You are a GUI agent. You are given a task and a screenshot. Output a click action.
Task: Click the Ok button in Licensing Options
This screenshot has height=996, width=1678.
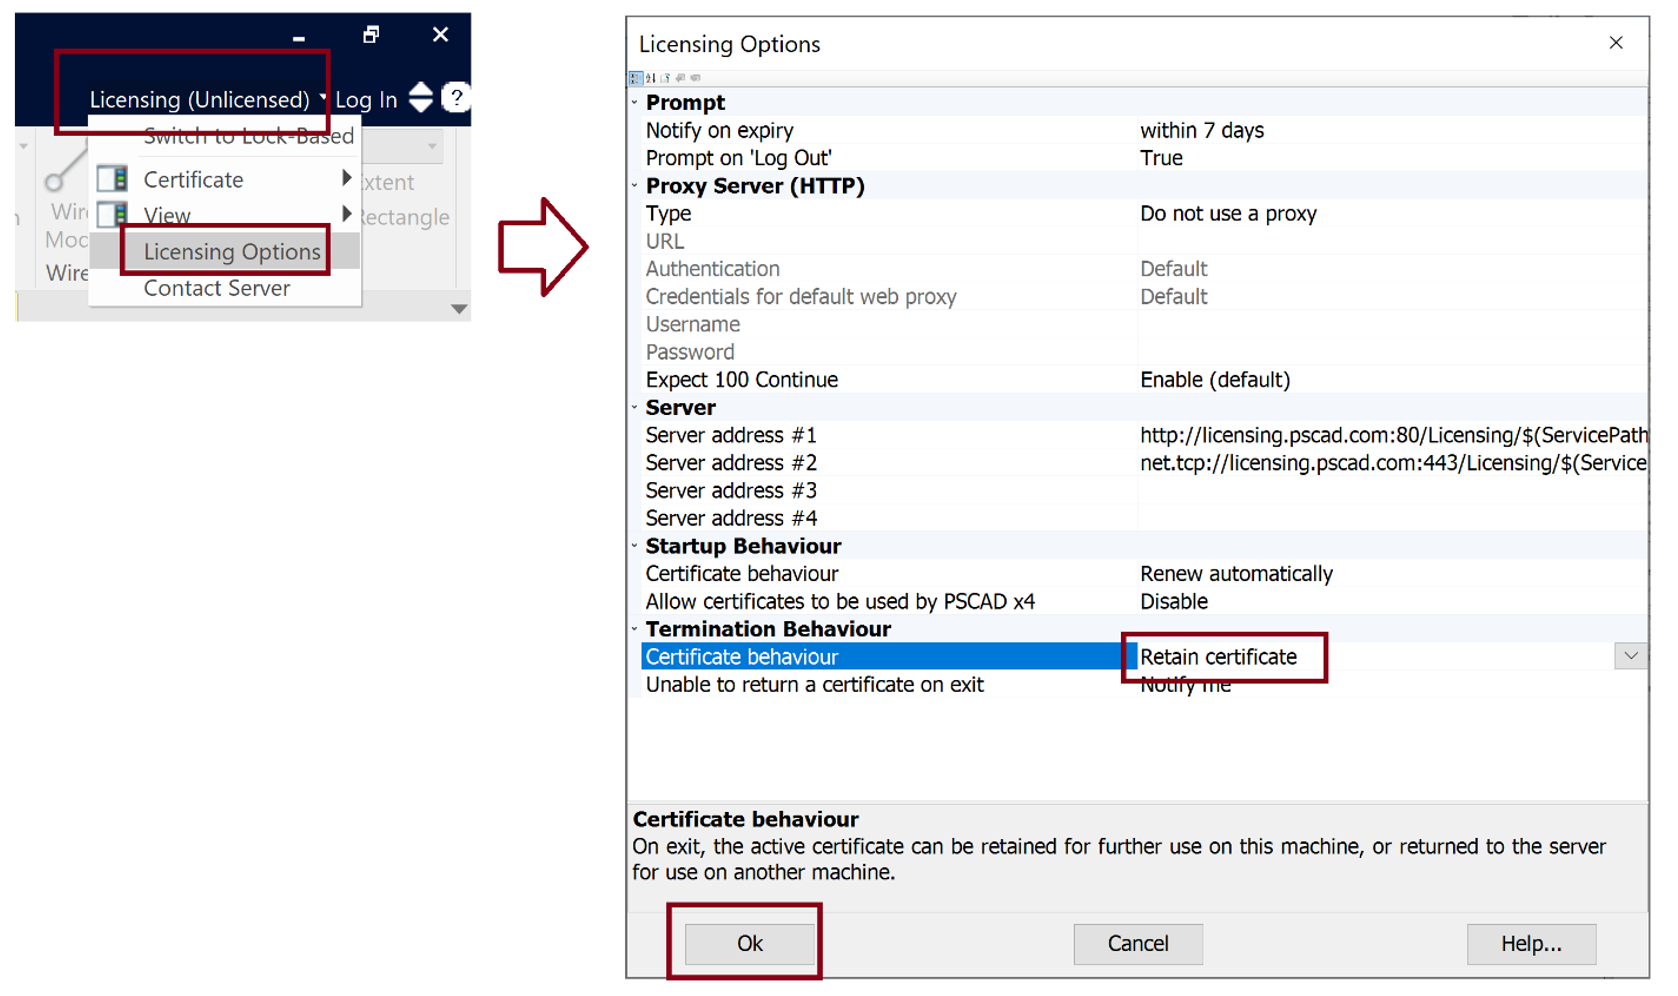tap(748, 943)
